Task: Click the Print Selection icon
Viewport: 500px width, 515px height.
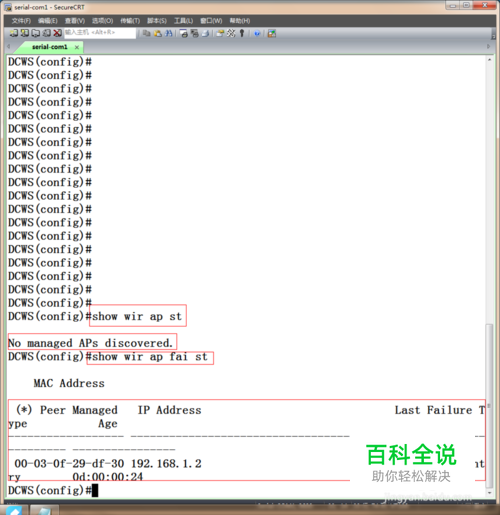Action: point(195,33)
